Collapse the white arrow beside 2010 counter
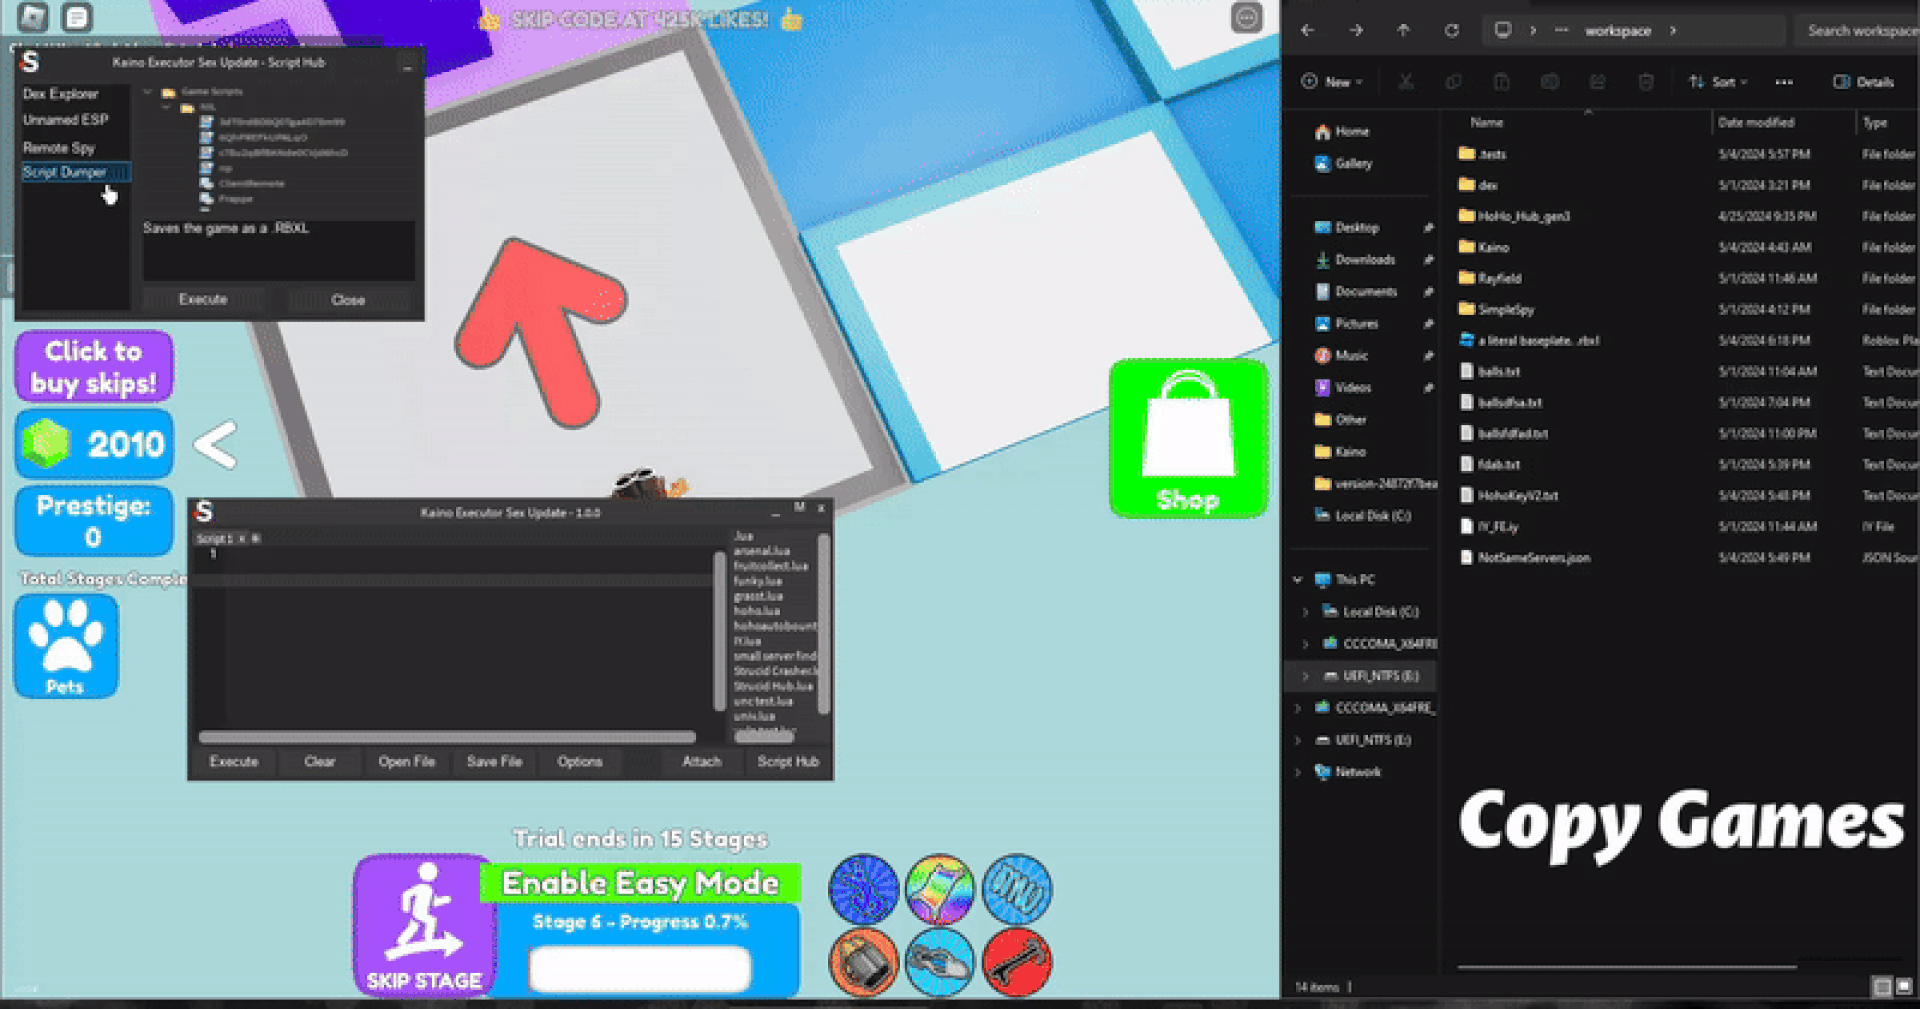This screenshot has width=1920, height=1009. point(215,445)
